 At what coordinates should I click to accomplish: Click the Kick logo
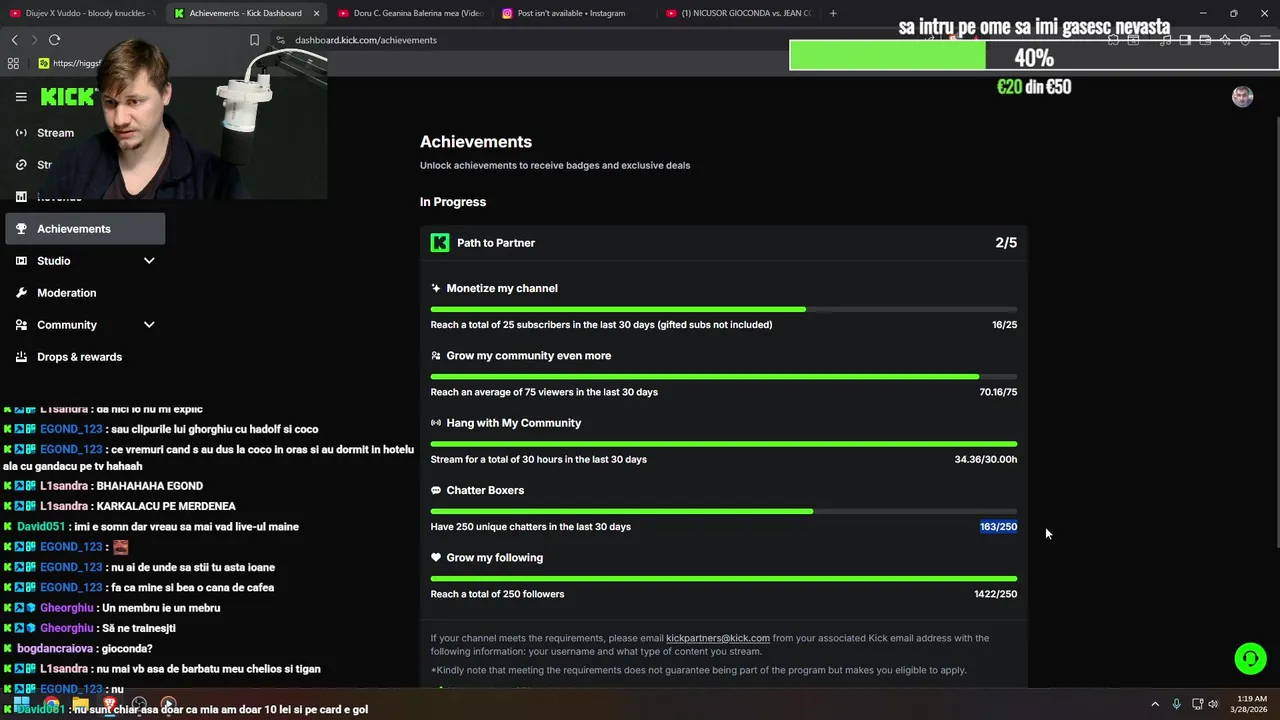click(x=68, y=97)
